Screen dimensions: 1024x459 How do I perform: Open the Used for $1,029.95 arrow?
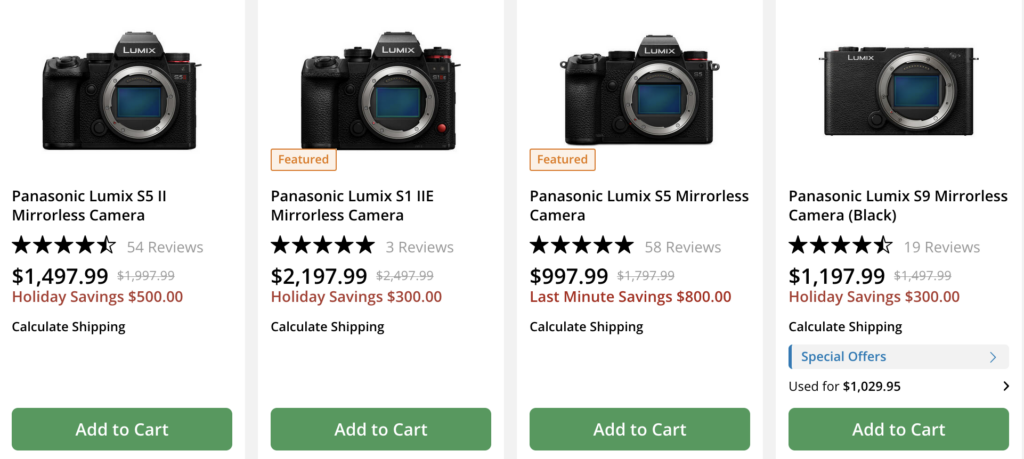point(1006,386)
